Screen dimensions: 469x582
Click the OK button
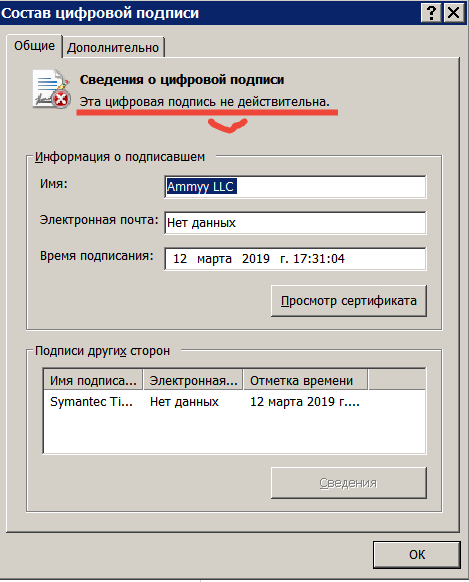coord(417,555)
